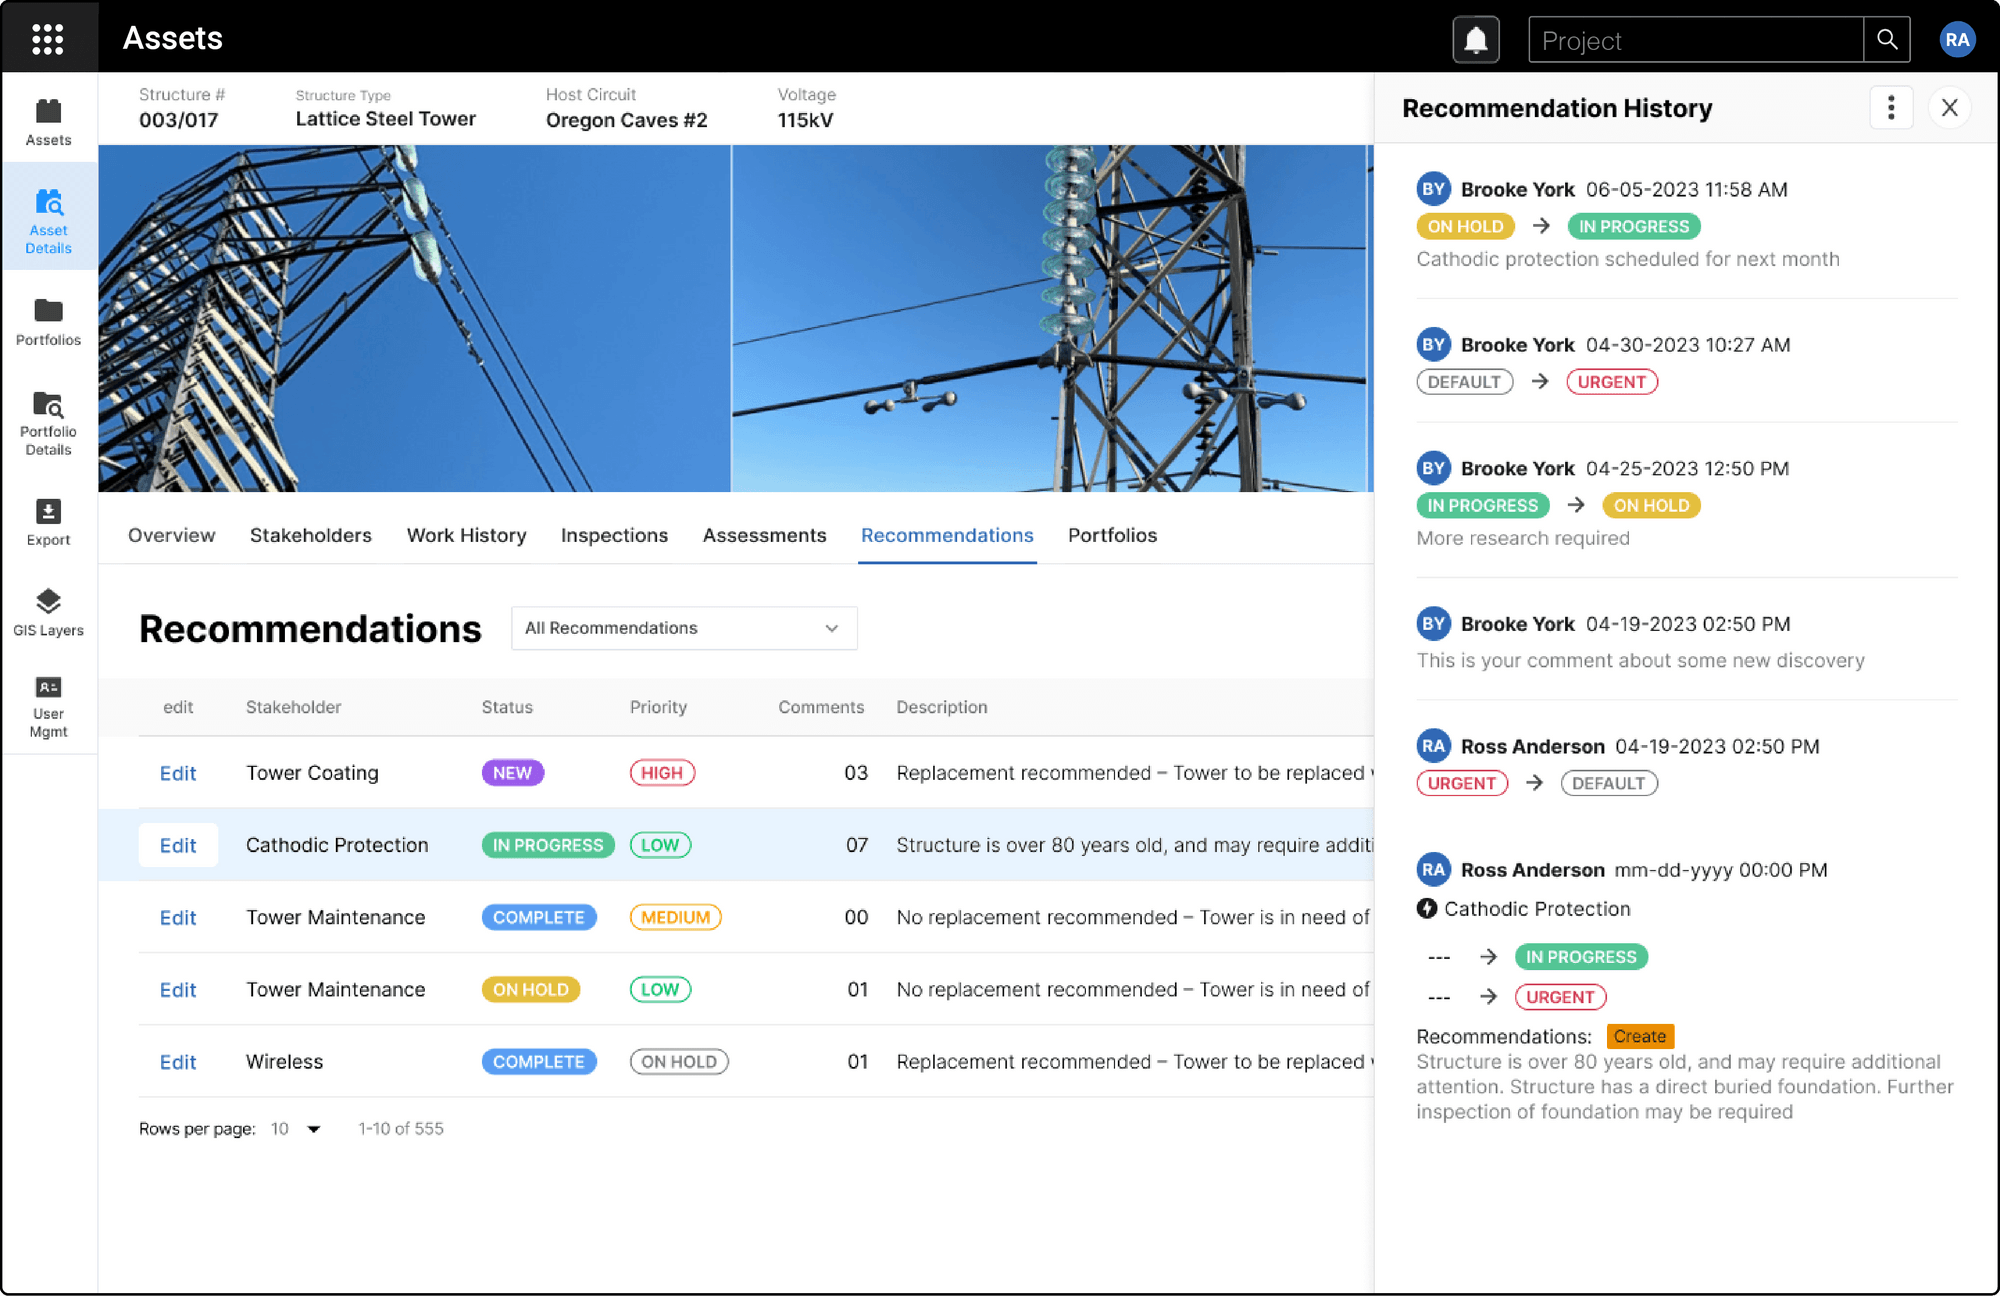
Task: Open the GIS Layers panel icon
Action: tap(48, 611)
